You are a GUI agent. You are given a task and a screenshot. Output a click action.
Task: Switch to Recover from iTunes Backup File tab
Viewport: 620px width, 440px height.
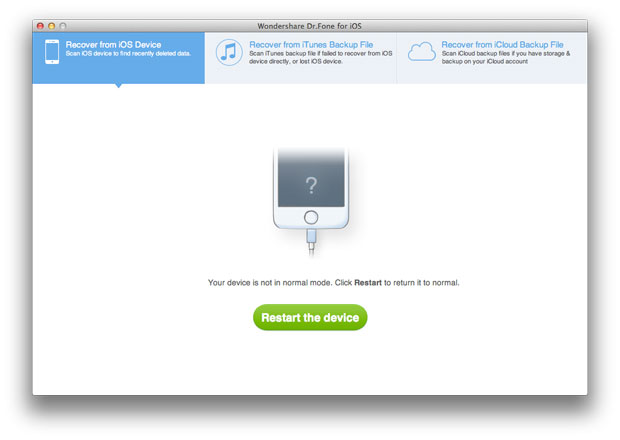(301, 58)
